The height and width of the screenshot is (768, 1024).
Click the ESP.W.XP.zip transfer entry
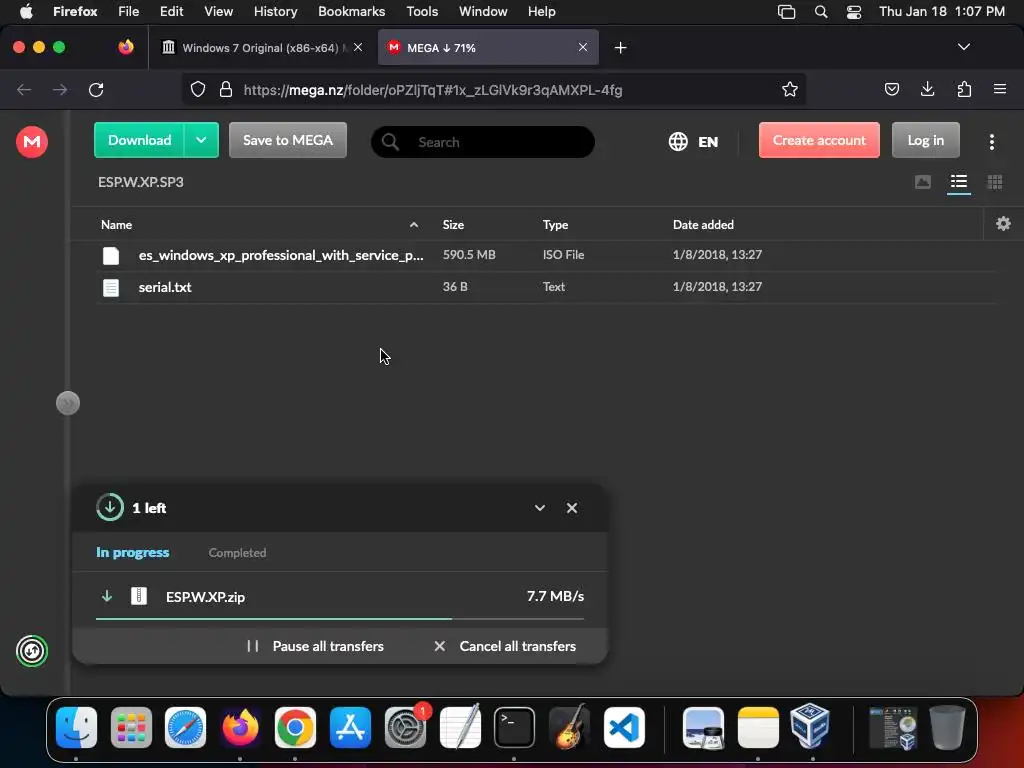340,596
